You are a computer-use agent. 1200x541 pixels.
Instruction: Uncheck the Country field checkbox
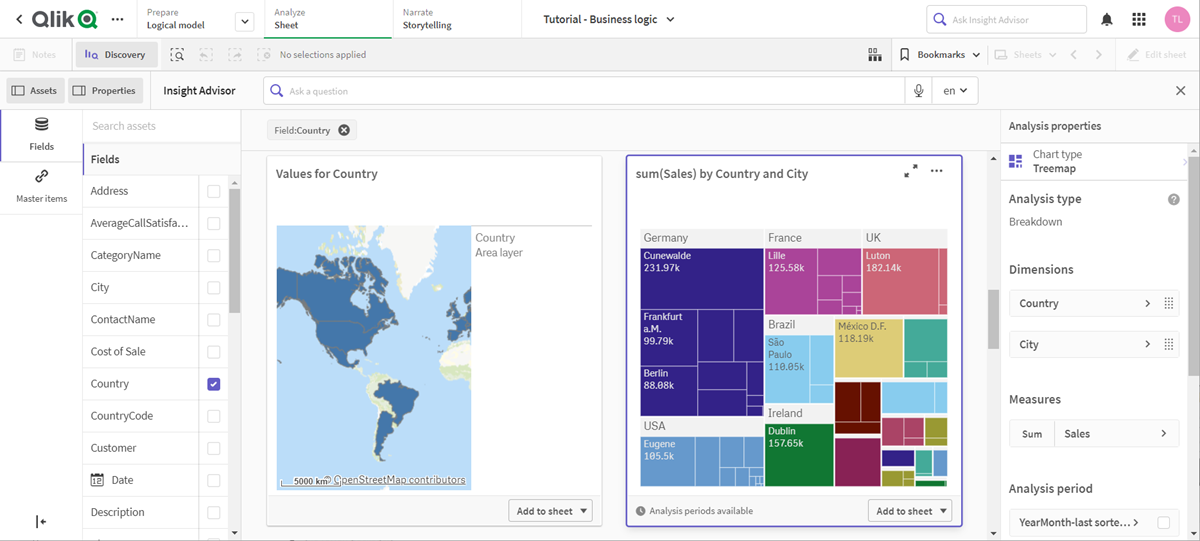[214, 384]
